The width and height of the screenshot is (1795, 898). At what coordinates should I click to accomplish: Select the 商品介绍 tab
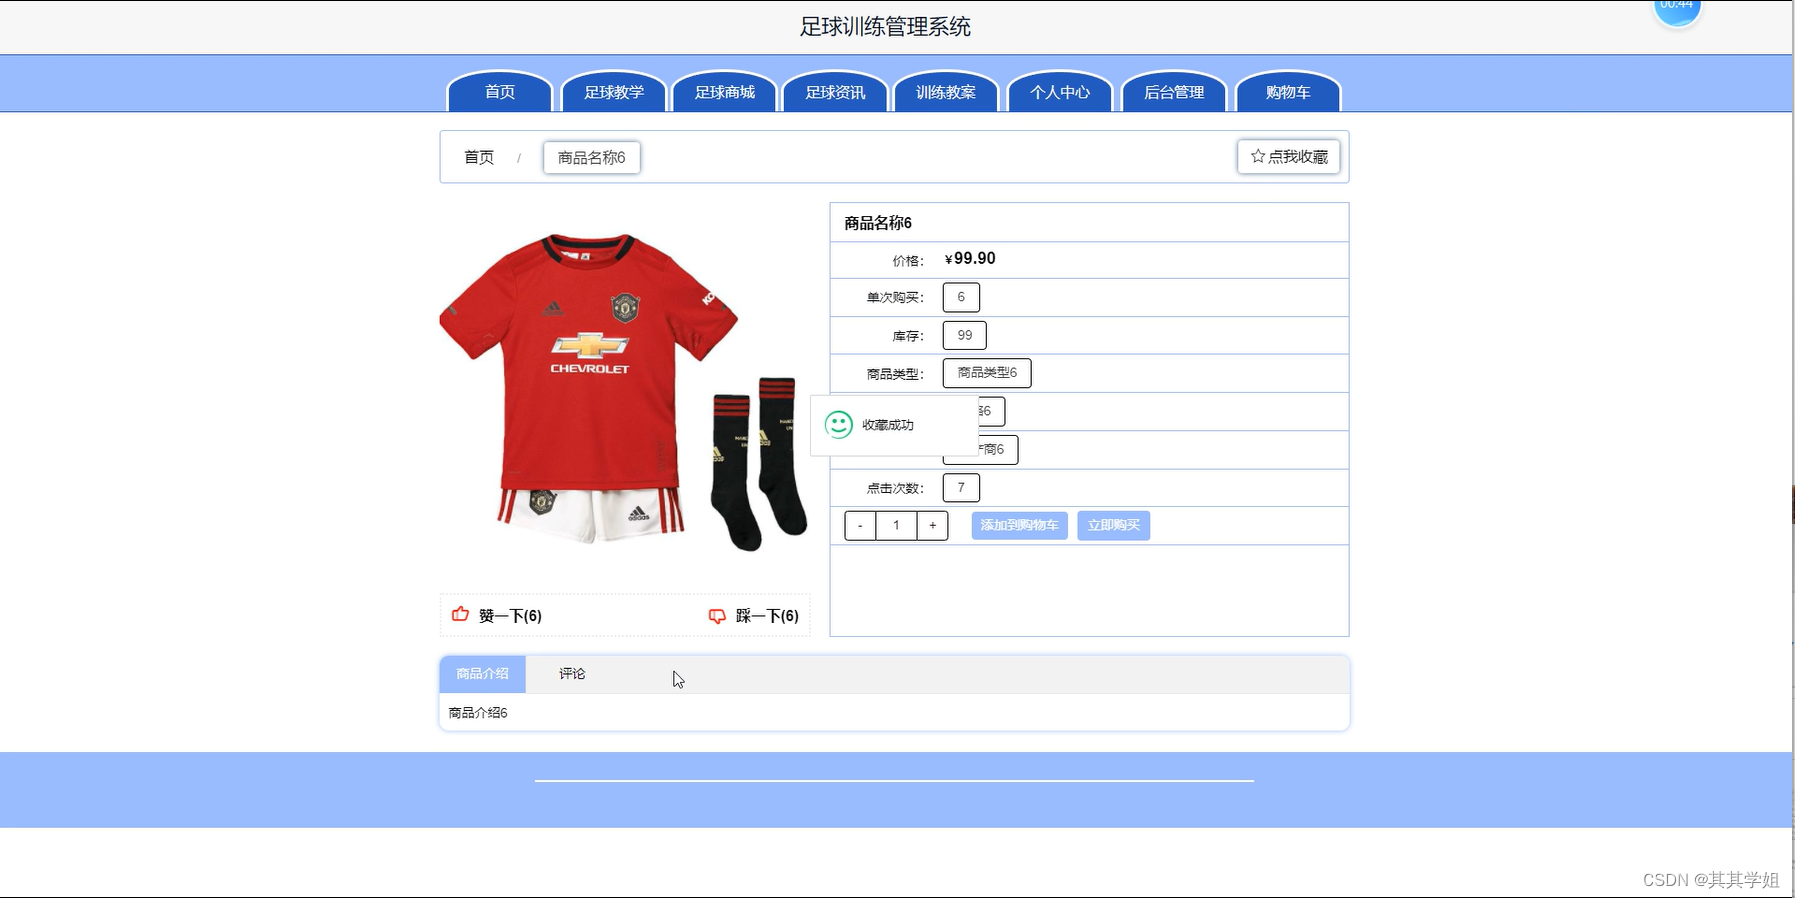pyautogui.click(x=483, y=674)
